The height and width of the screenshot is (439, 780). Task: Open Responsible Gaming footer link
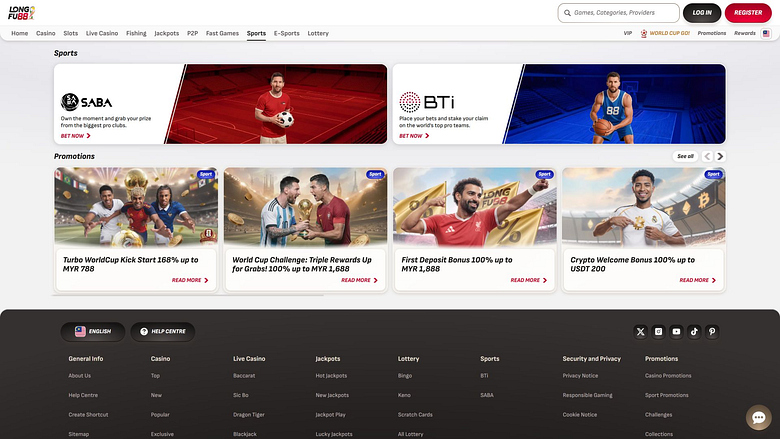(x=587, y=395)
